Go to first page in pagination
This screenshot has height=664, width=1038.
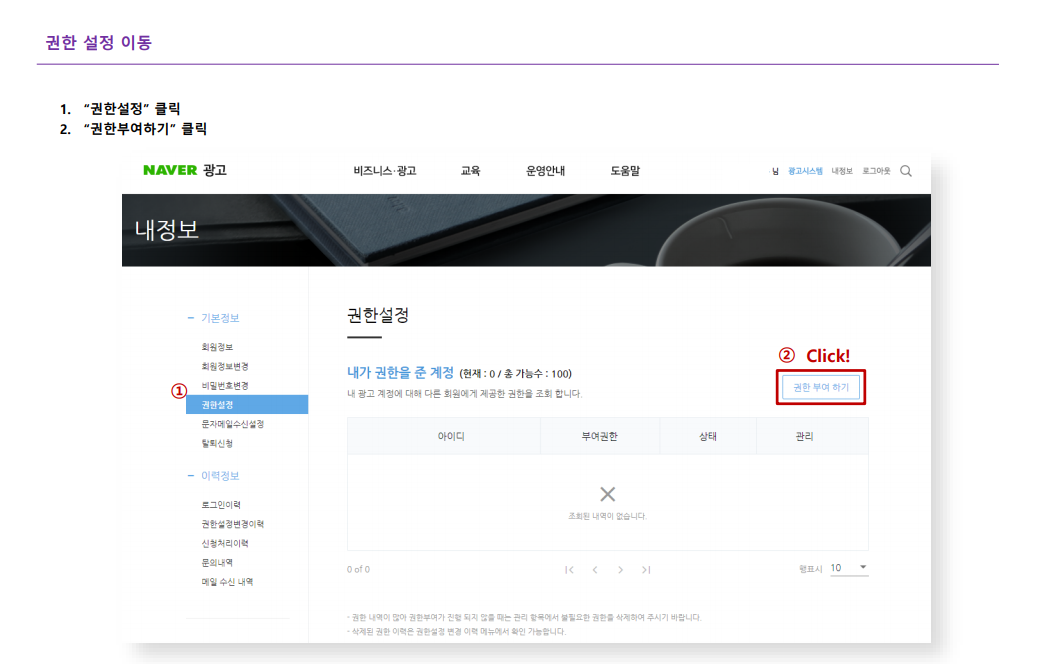569,569
